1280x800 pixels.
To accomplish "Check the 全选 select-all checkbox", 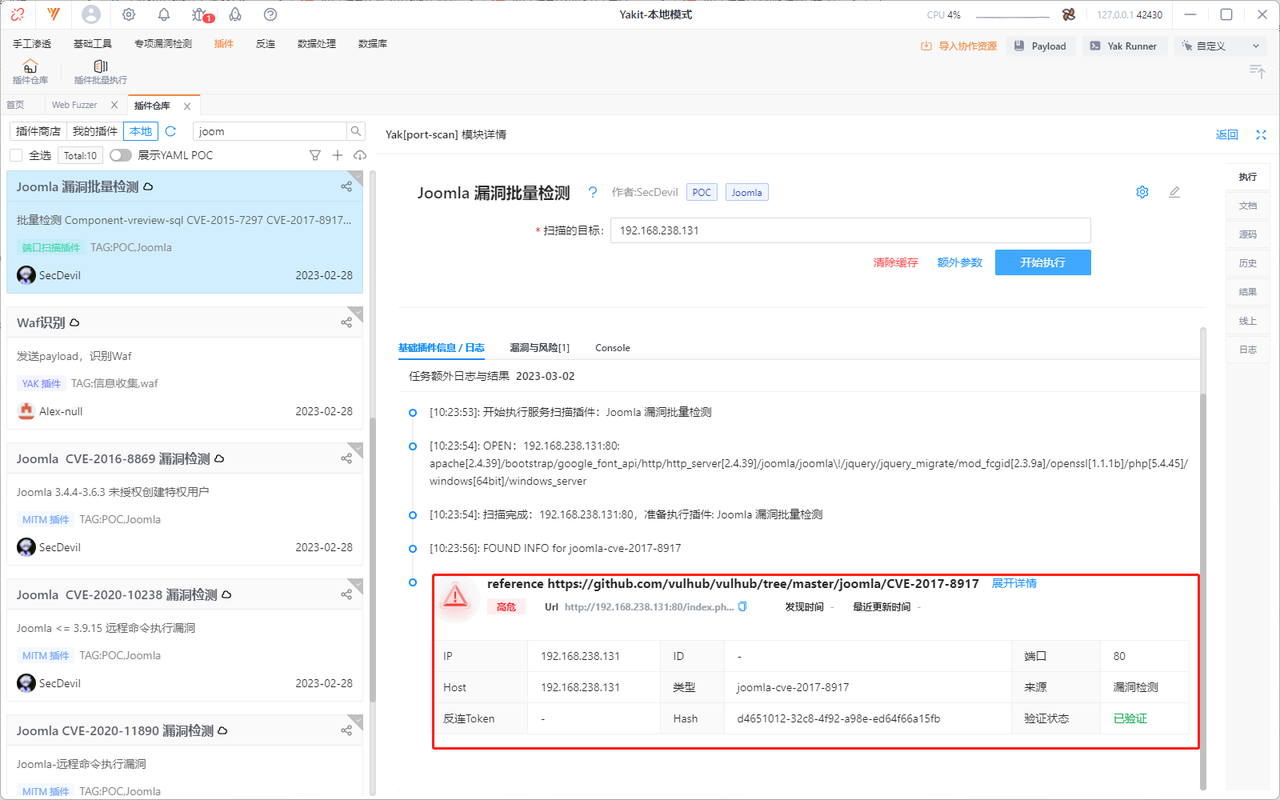I will click(16, 155).
